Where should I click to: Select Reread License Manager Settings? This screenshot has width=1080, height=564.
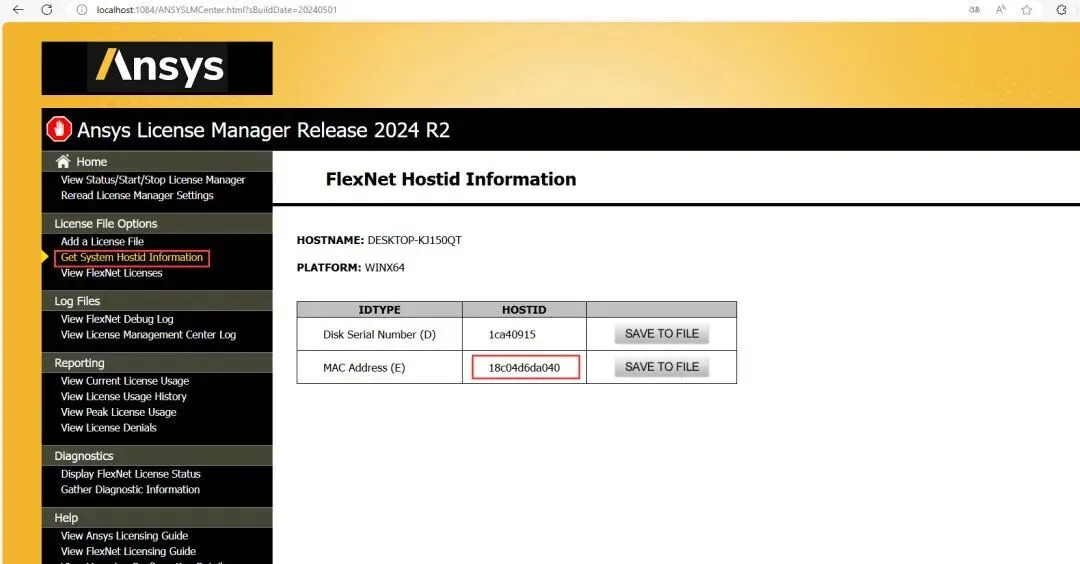pos(137,196)
